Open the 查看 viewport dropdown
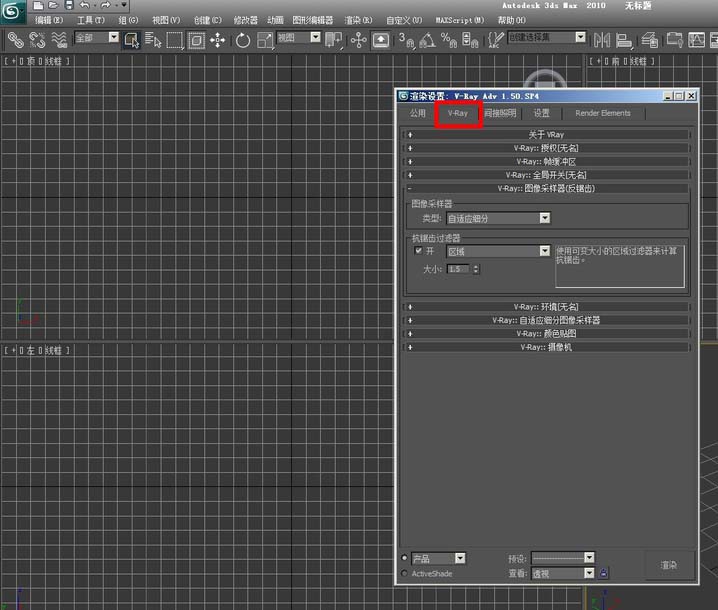 pos(563,573)
